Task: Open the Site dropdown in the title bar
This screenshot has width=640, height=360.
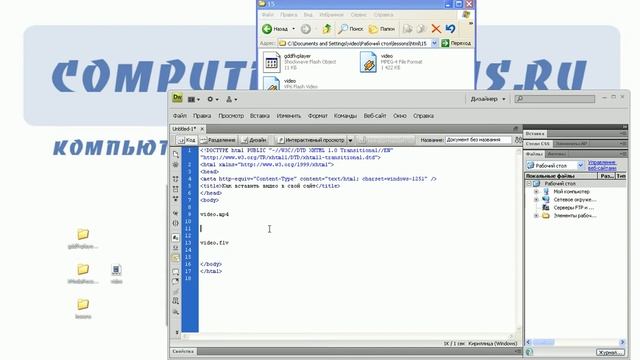Action: coord(231,99)
